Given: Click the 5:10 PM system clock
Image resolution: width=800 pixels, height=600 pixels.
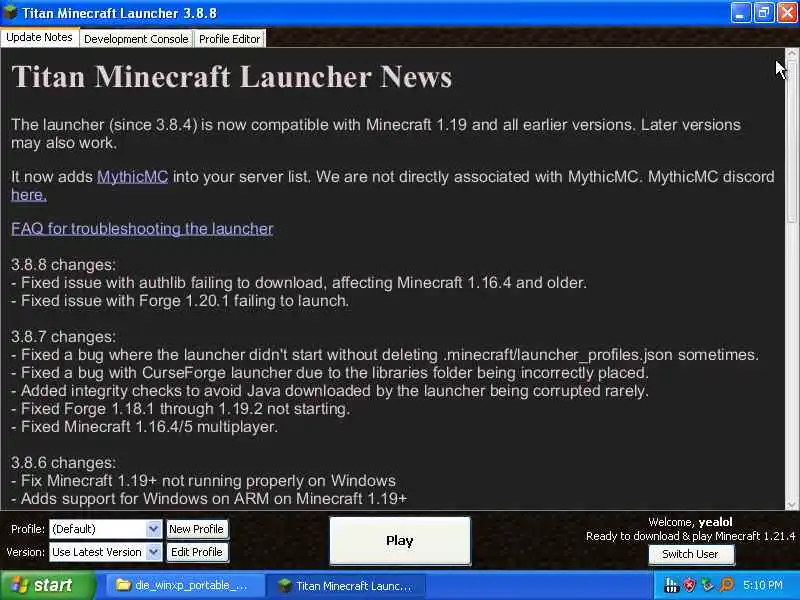Looking at the screenshot, I should point(763,585).
